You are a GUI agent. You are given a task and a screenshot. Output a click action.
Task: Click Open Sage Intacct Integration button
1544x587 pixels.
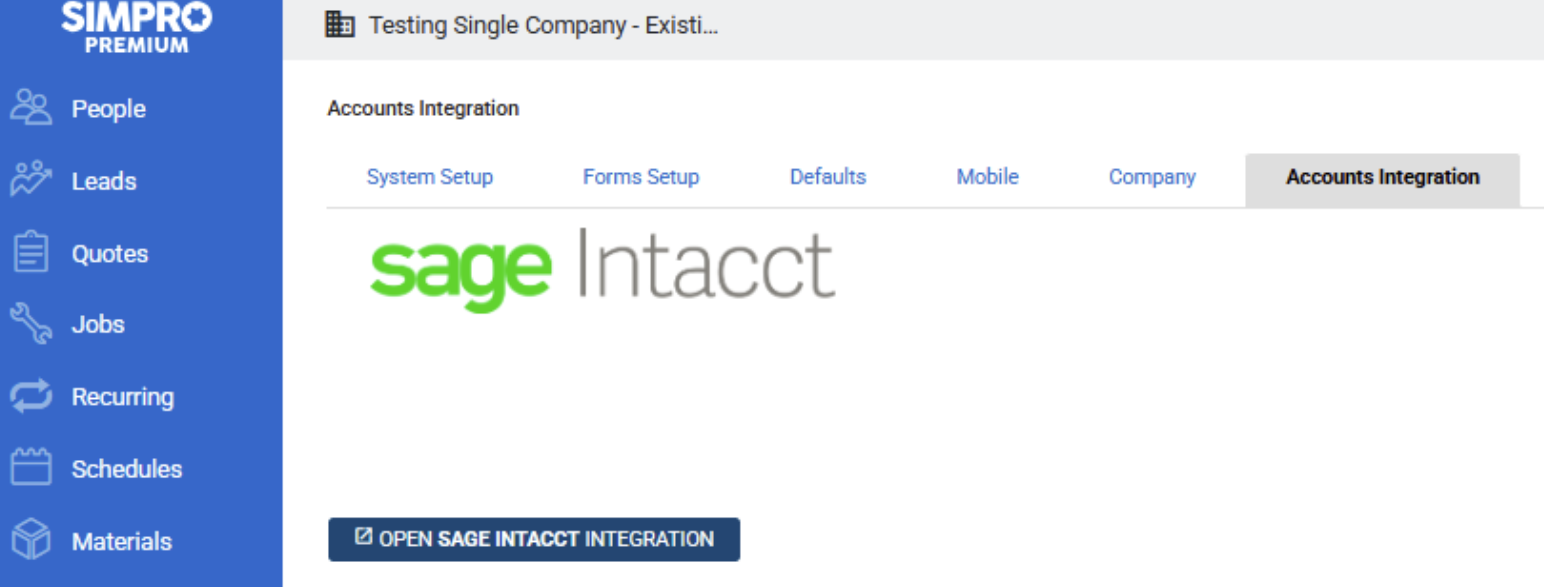pos(534,539)
